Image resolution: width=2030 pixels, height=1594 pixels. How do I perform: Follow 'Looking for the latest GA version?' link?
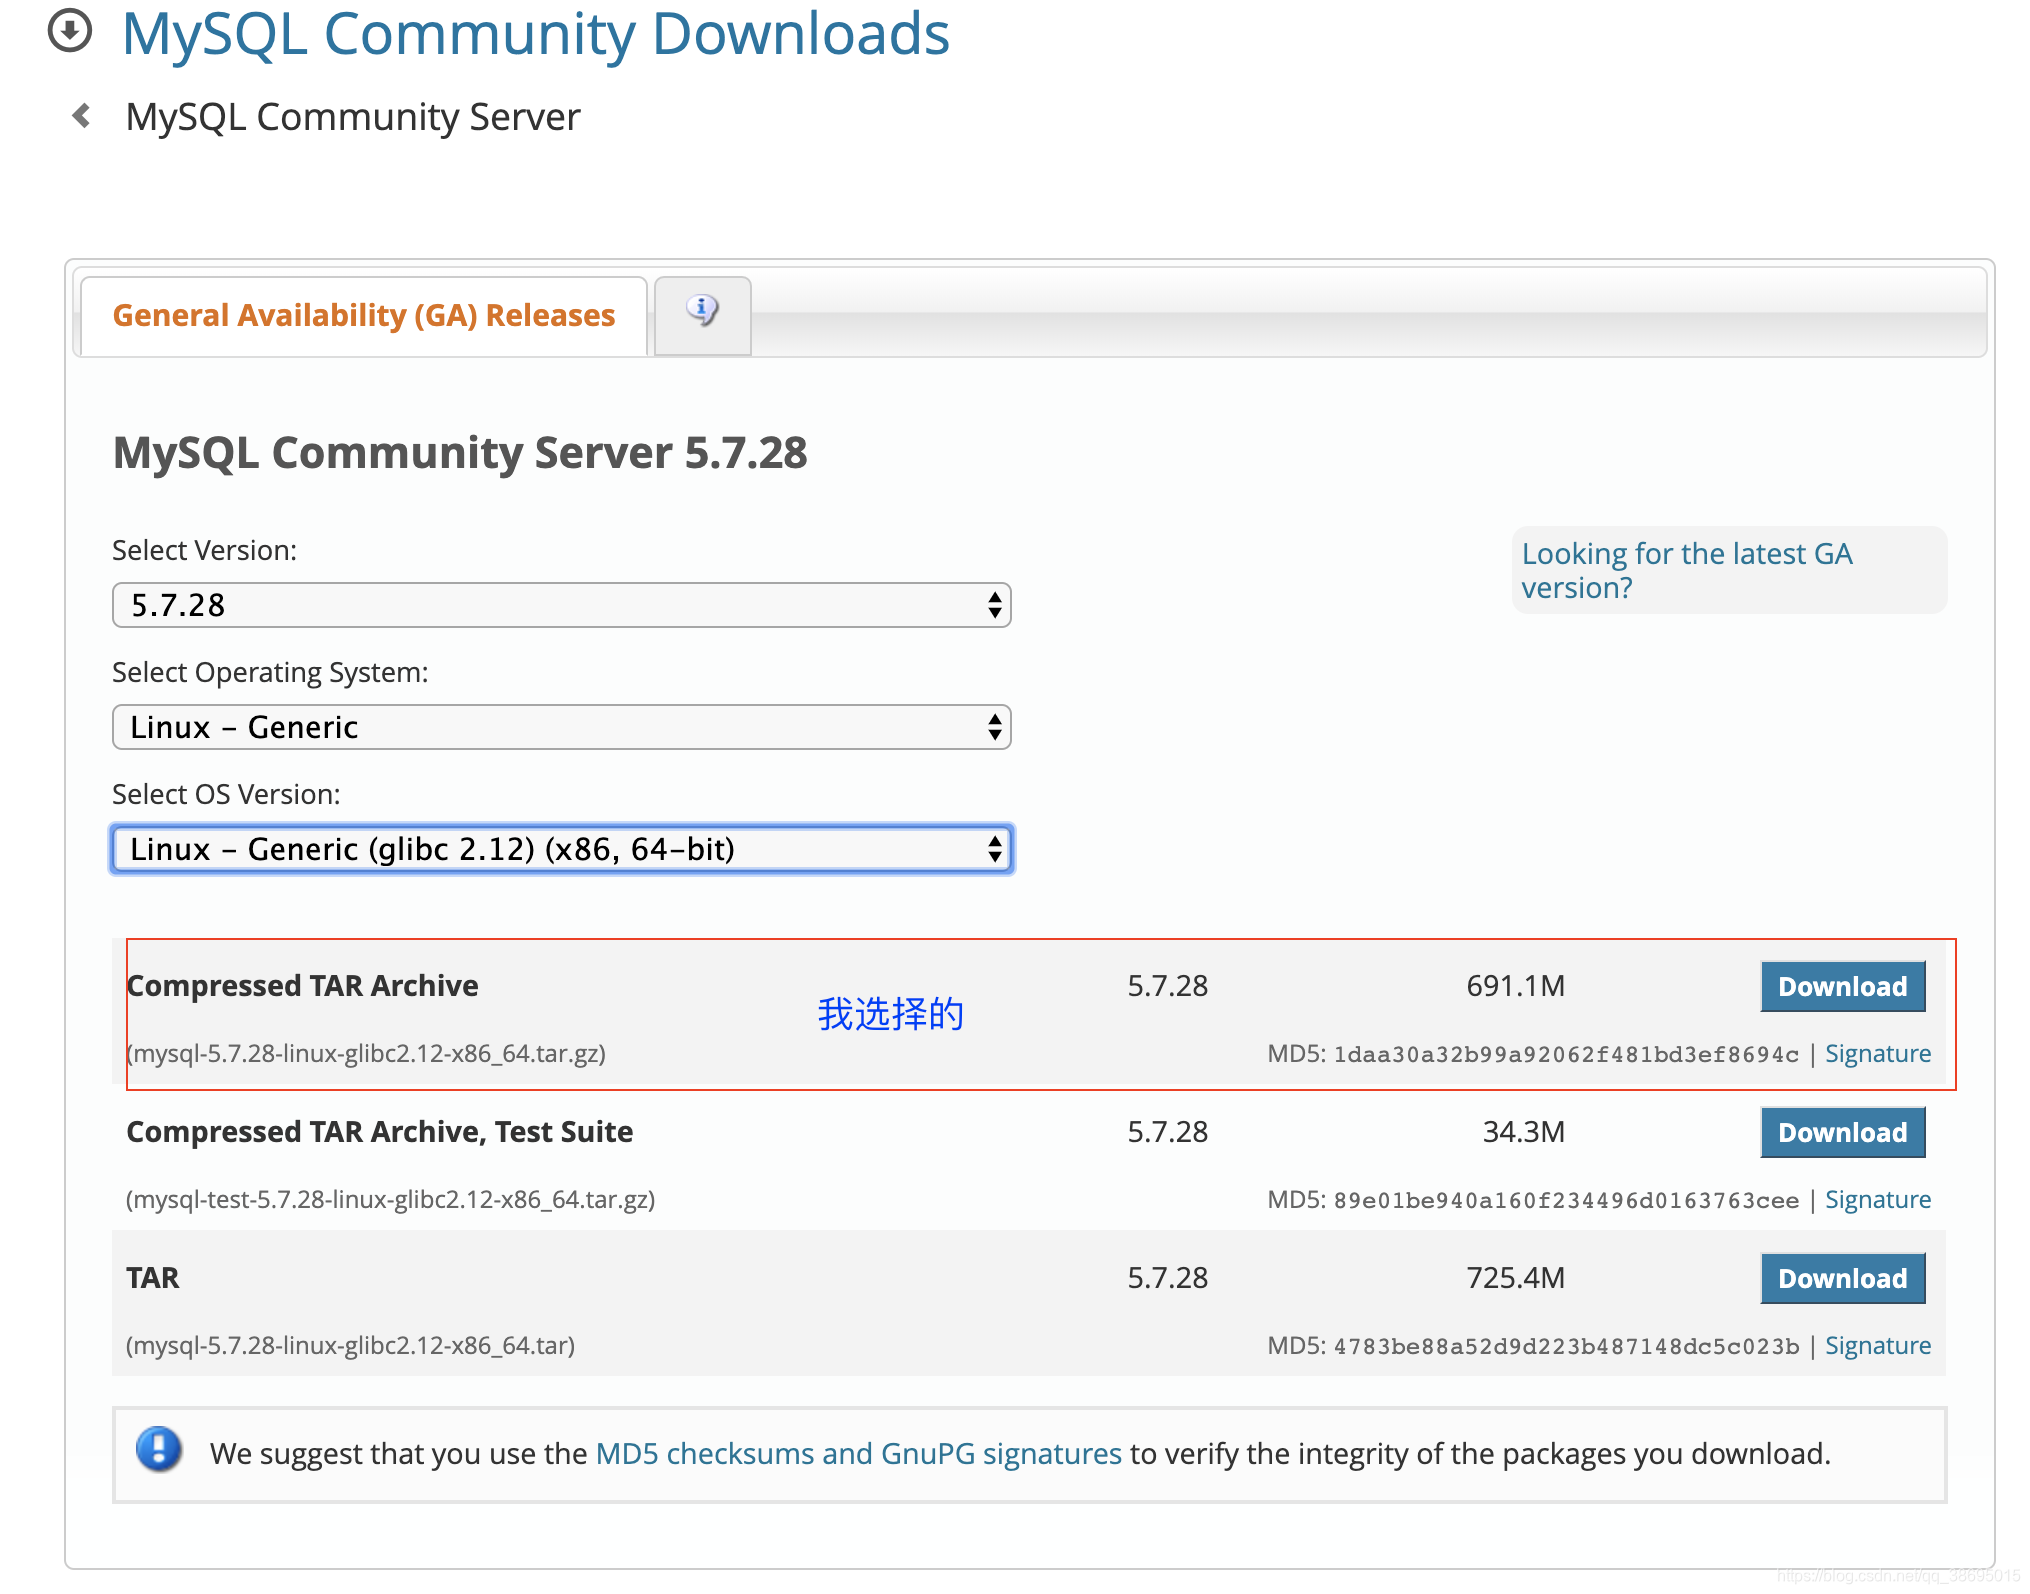(1687, 570)
